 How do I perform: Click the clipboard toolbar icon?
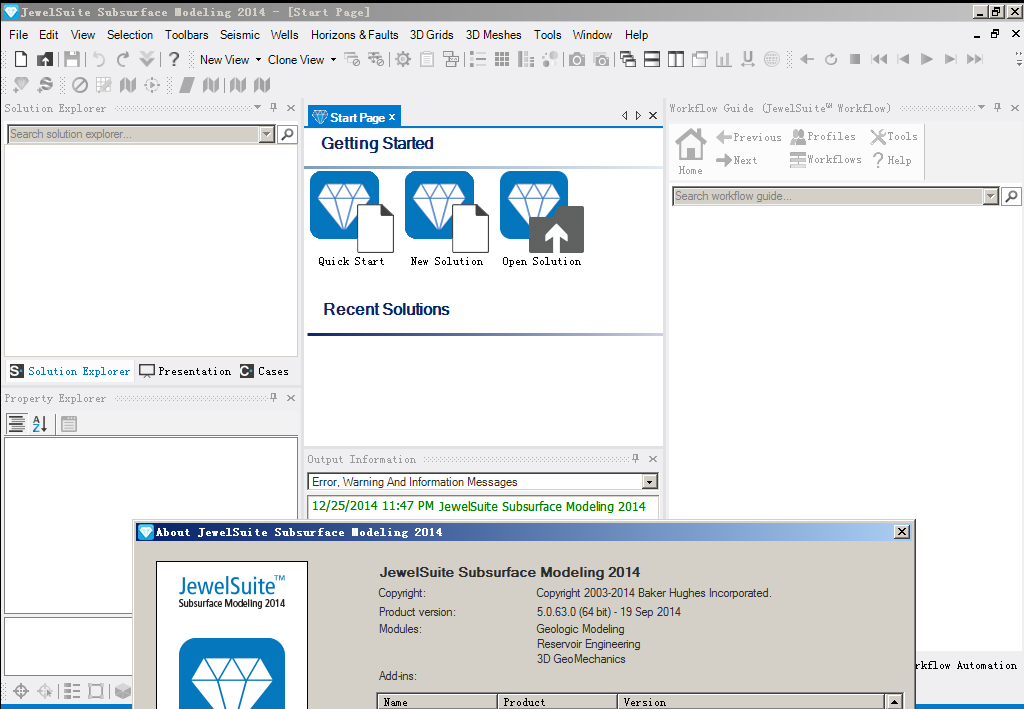pos(426,59)
